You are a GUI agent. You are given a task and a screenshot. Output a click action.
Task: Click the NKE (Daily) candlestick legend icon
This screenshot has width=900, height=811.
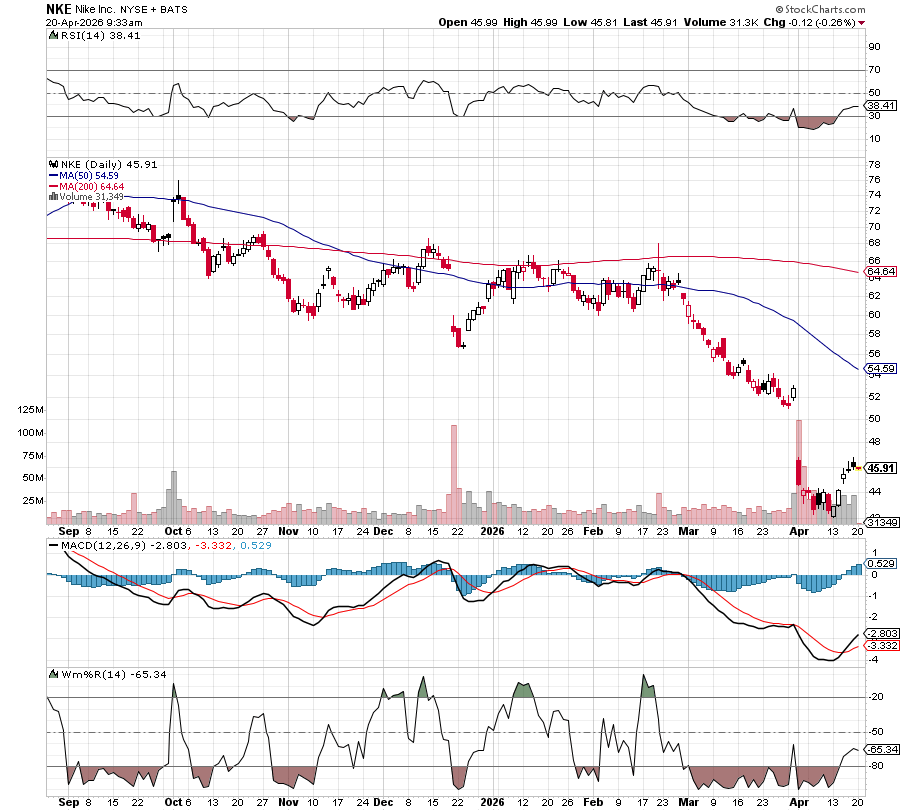pyautogui.click(x=53, y=164)
